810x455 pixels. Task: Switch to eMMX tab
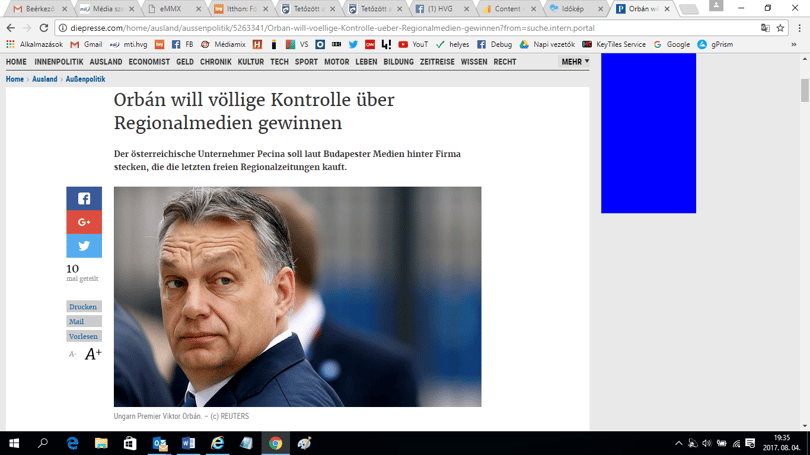(x=174, y=9)
